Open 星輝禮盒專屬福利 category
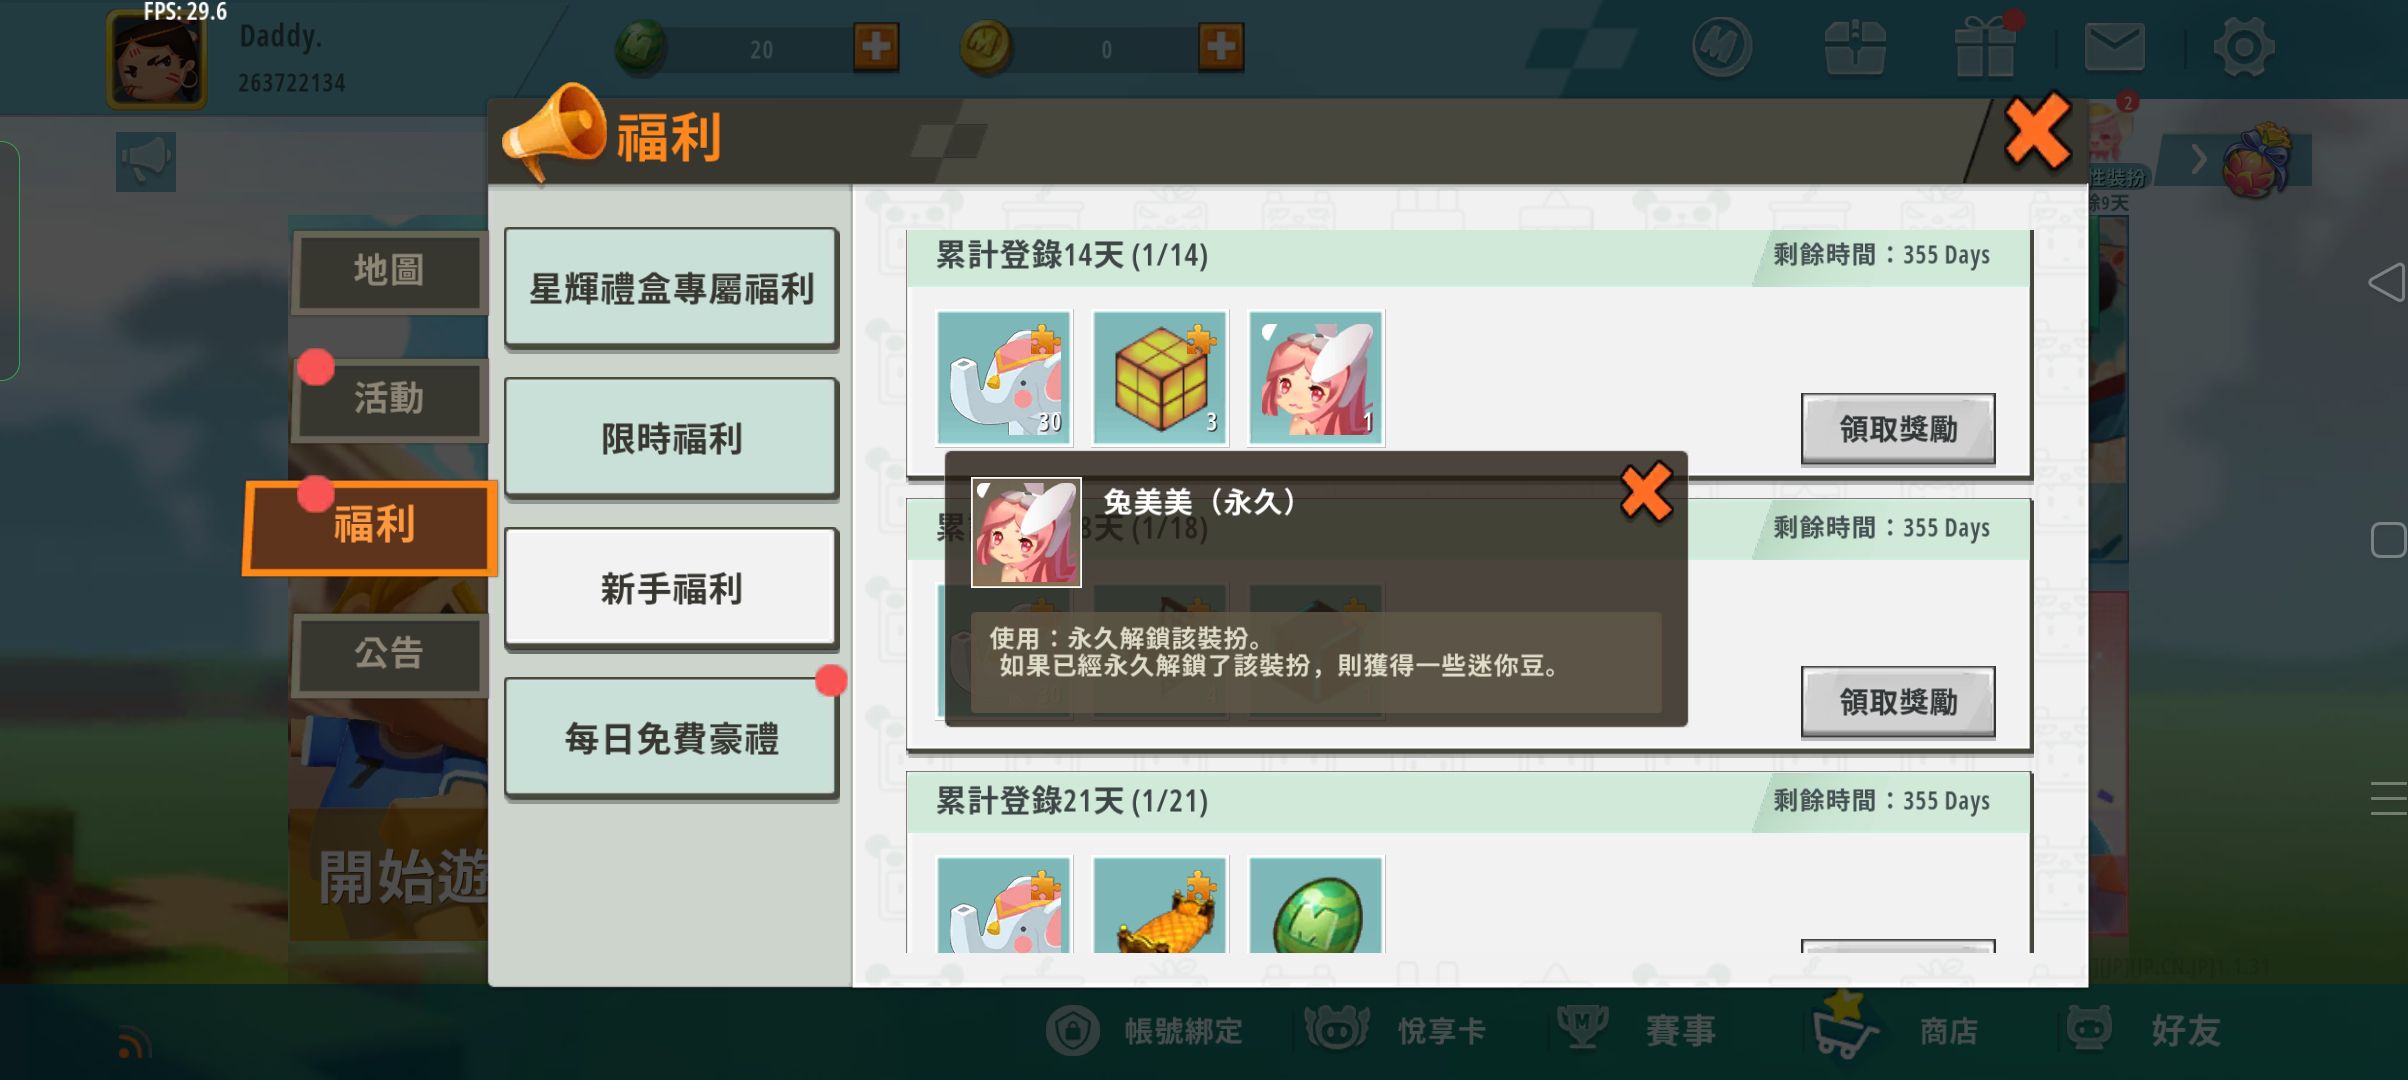The width and height of the screenshot is (2408, 1080). (x=671, y=289)
